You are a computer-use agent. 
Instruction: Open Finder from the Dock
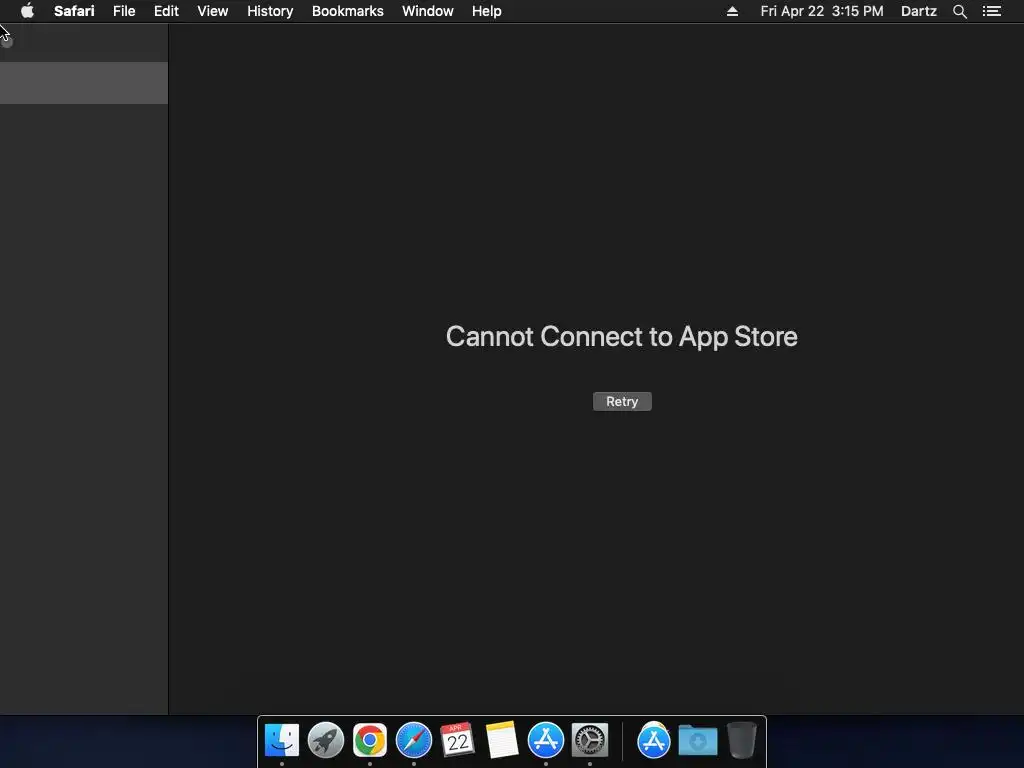coord(282,740)
